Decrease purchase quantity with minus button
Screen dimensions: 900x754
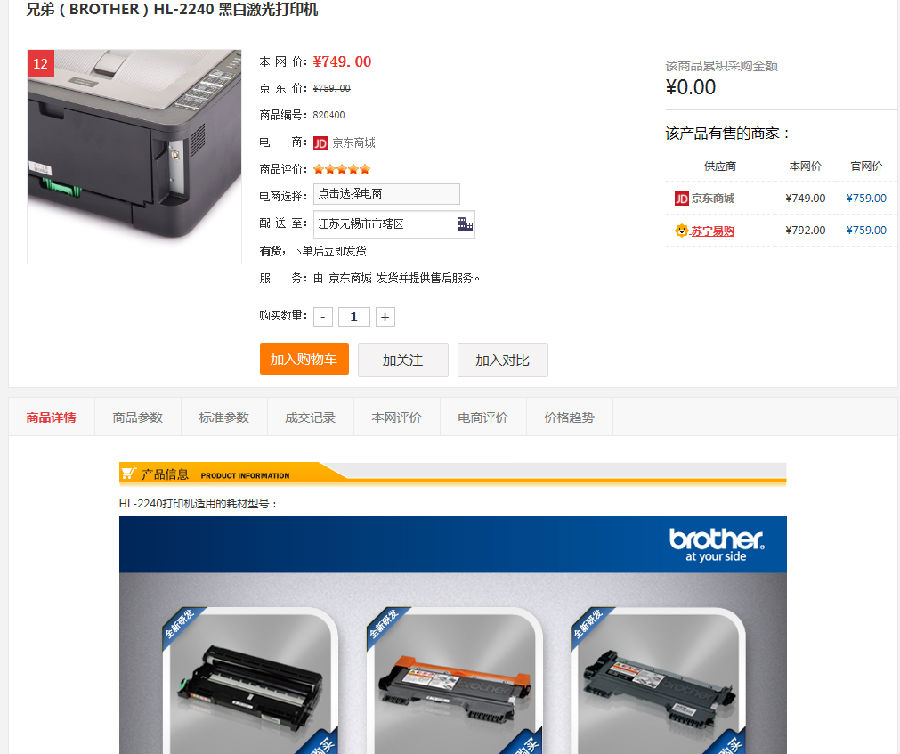(x=323, y=317)
